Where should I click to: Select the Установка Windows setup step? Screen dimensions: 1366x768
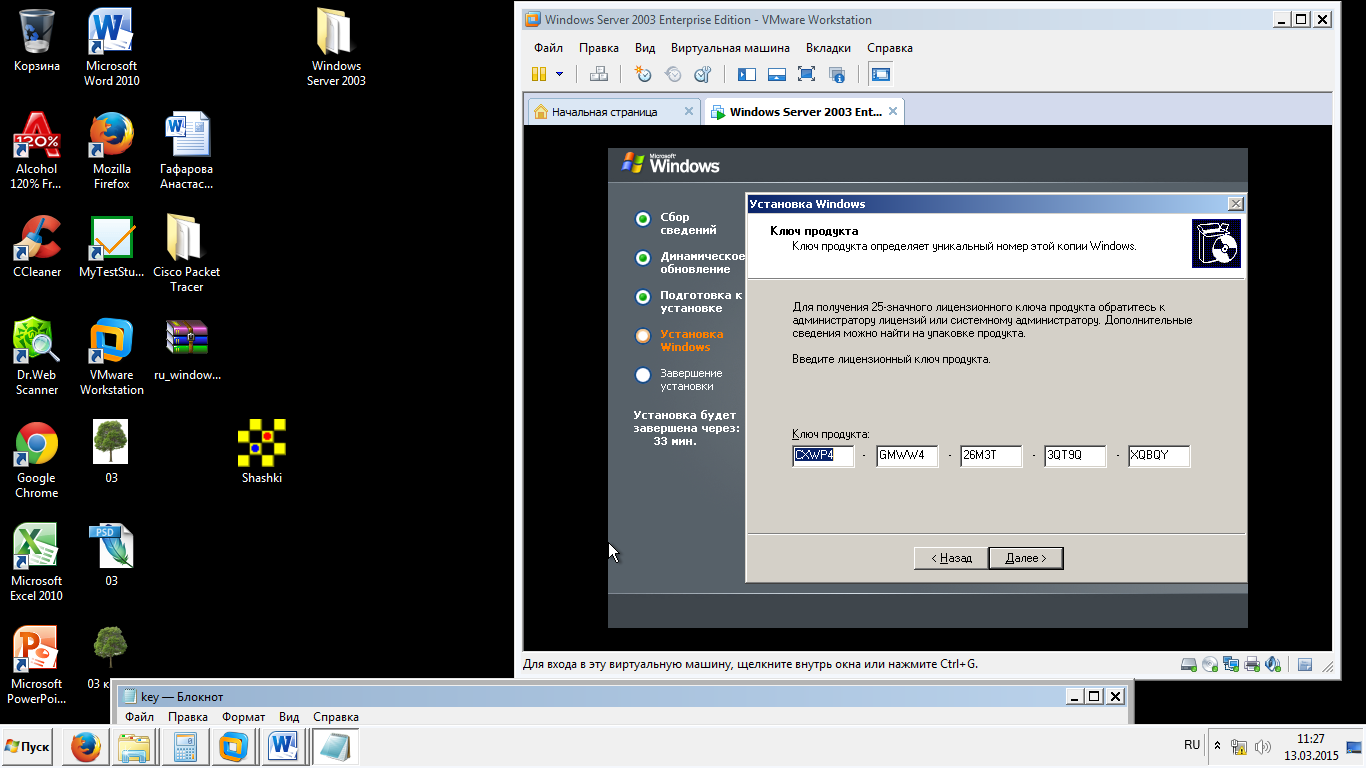(x=680, y=341)
